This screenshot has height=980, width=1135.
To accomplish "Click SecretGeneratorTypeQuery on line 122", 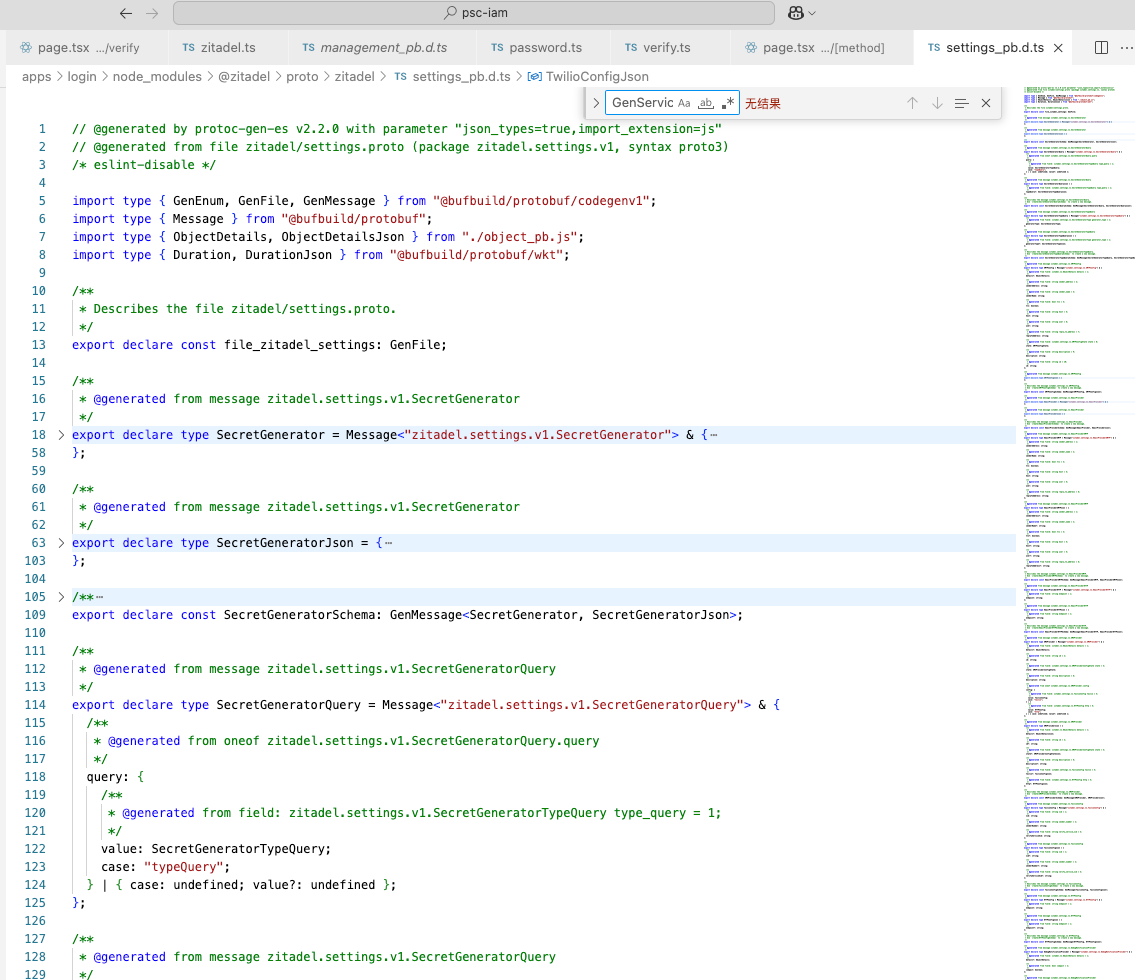I will (x=237, y=849).
